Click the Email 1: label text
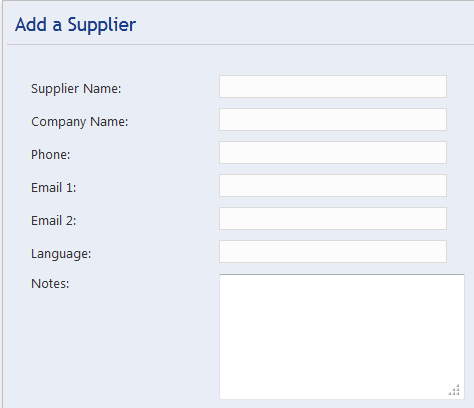The height and width of the screenshot is (408, 474). (x=53, y=188)
